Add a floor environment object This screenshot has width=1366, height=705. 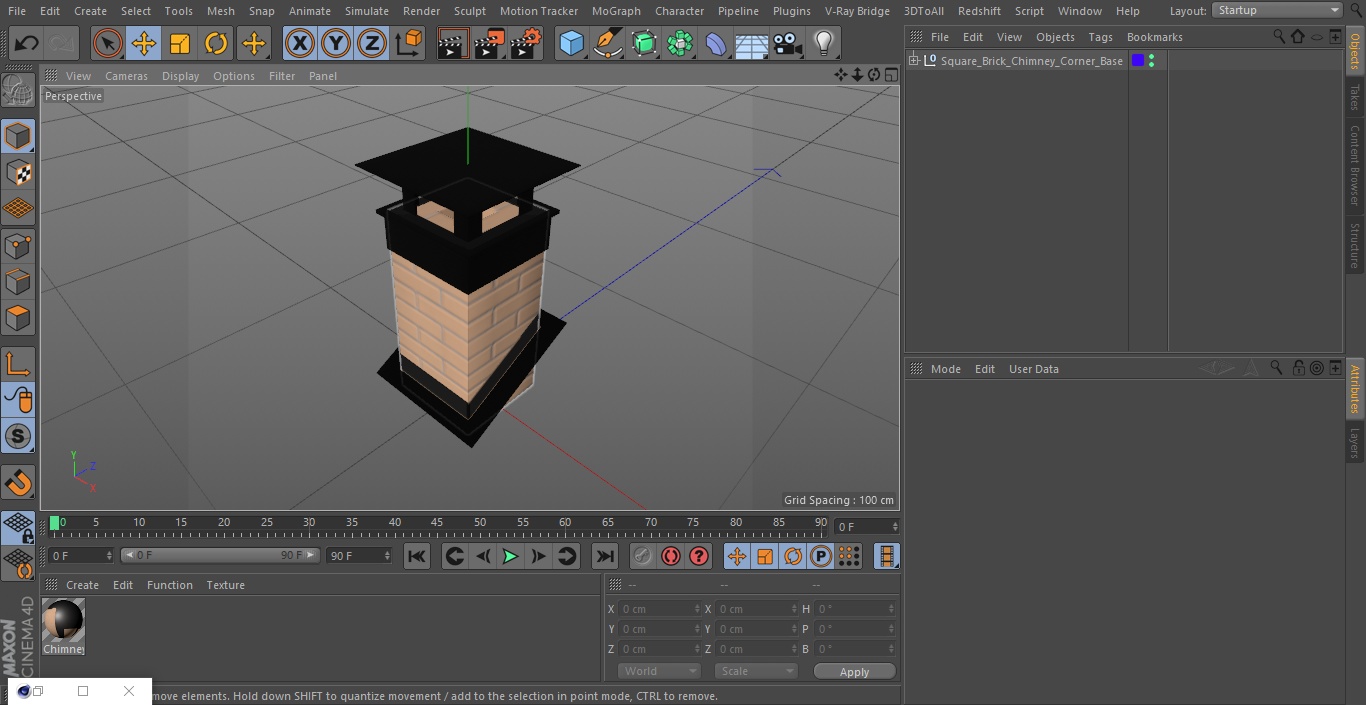(752, 44)
